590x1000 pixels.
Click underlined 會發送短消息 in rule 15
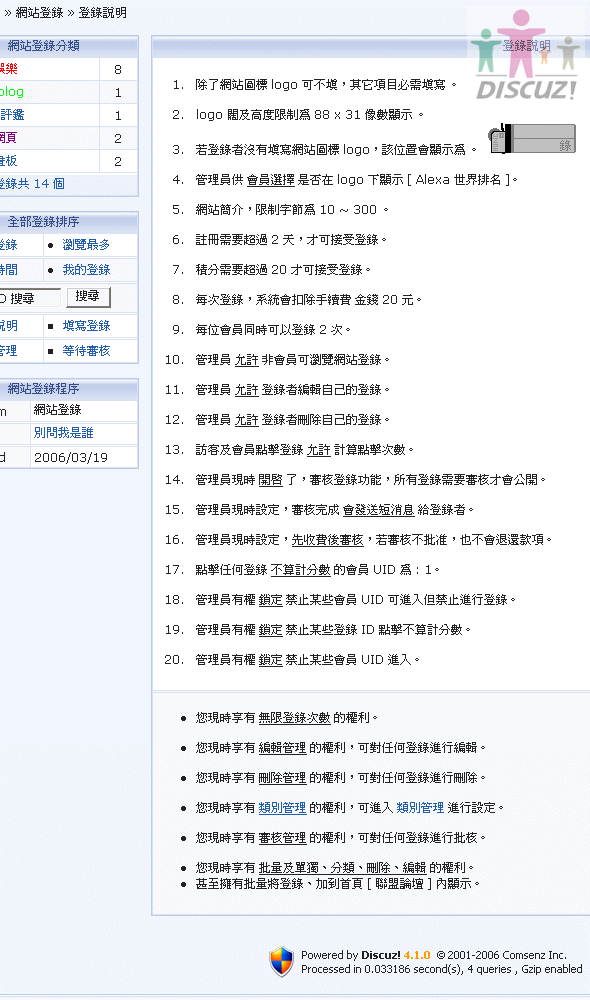click(378, 510)
